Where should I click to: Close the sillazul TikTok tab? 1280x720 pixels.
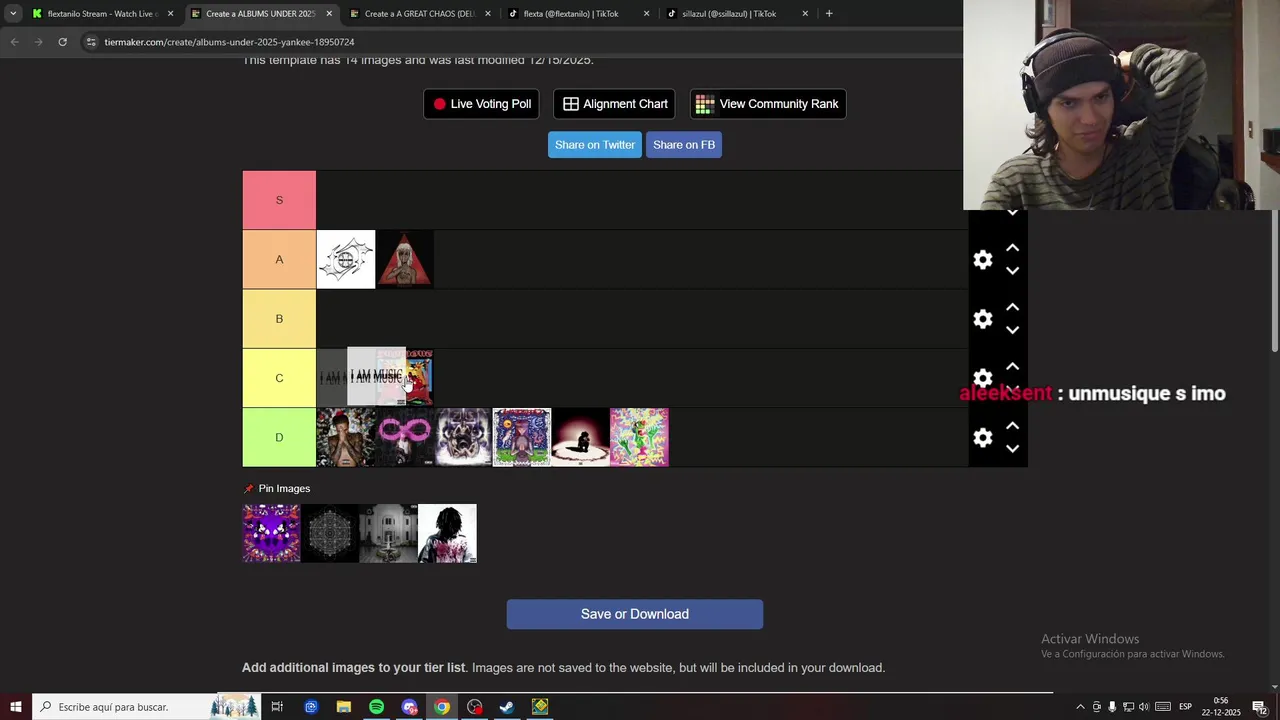pyautogui.click(x=805, y=14)
